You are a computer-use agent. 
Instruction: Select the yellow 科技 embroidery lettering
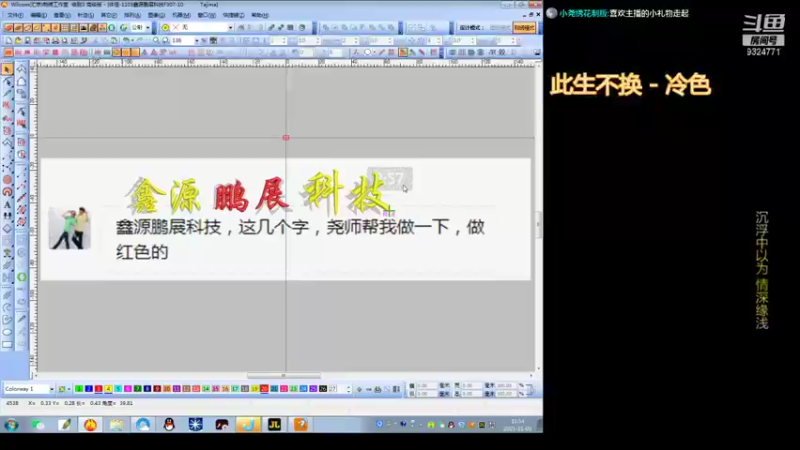(x=347, y=193)
